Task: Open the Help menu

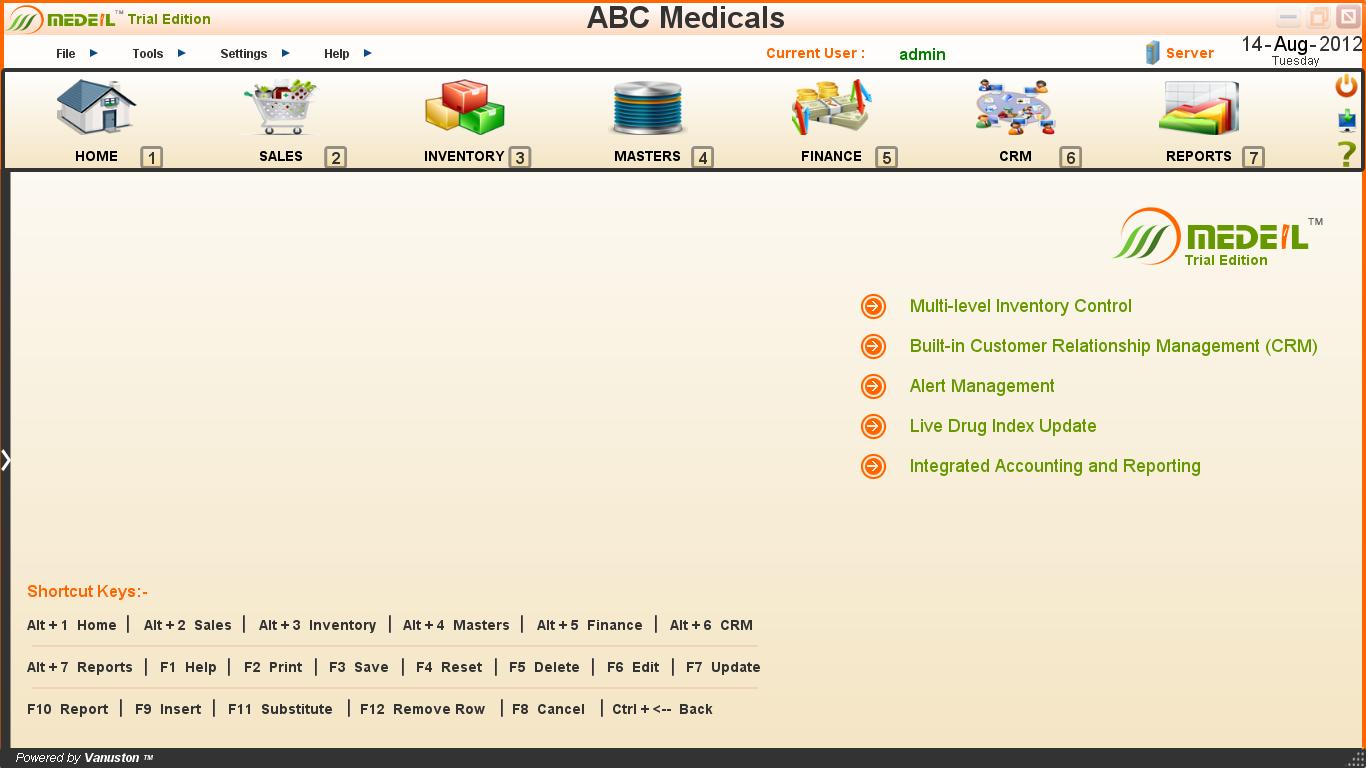Action: (337, 54)
